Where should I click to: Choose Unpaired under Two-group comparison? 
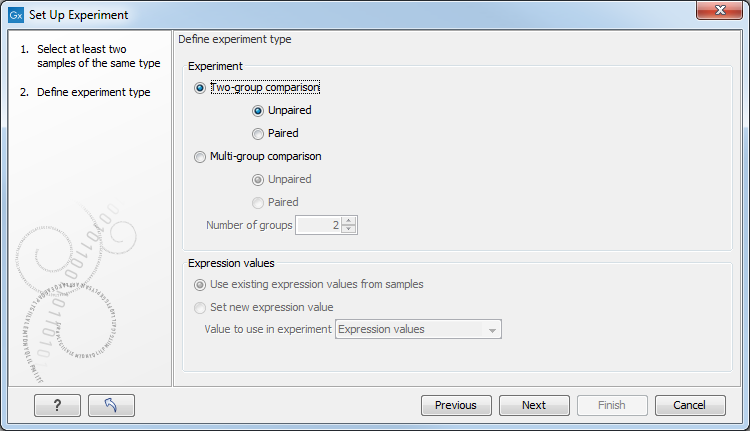[x=258, y=111]
